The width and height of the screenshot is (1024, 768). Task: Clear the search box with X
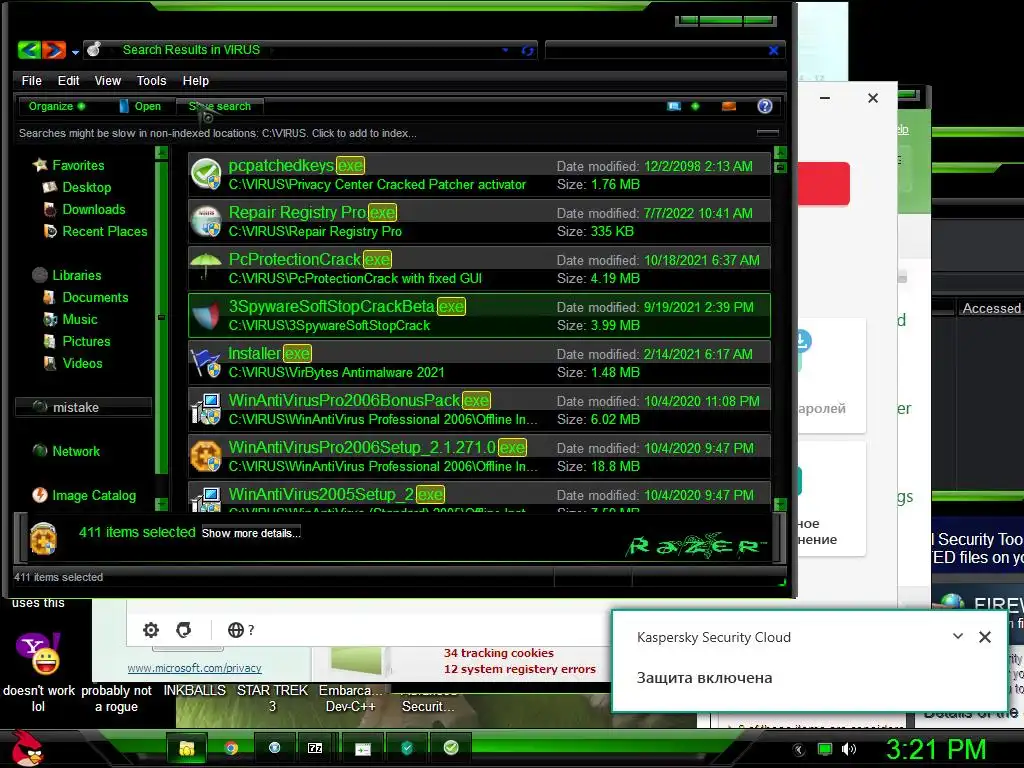tap(774, 50)
